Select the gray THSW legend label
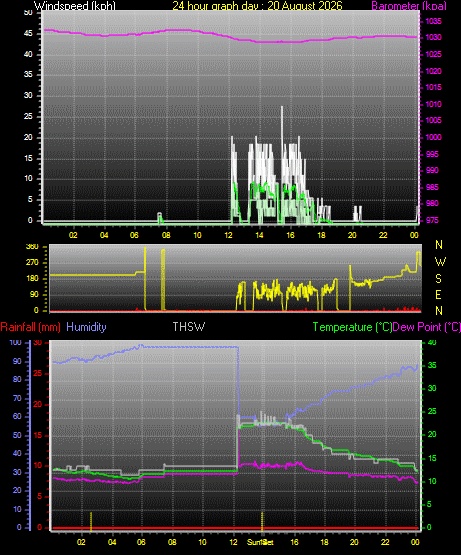The width and height of the screenshot is (461, 555). click(188, 327)
